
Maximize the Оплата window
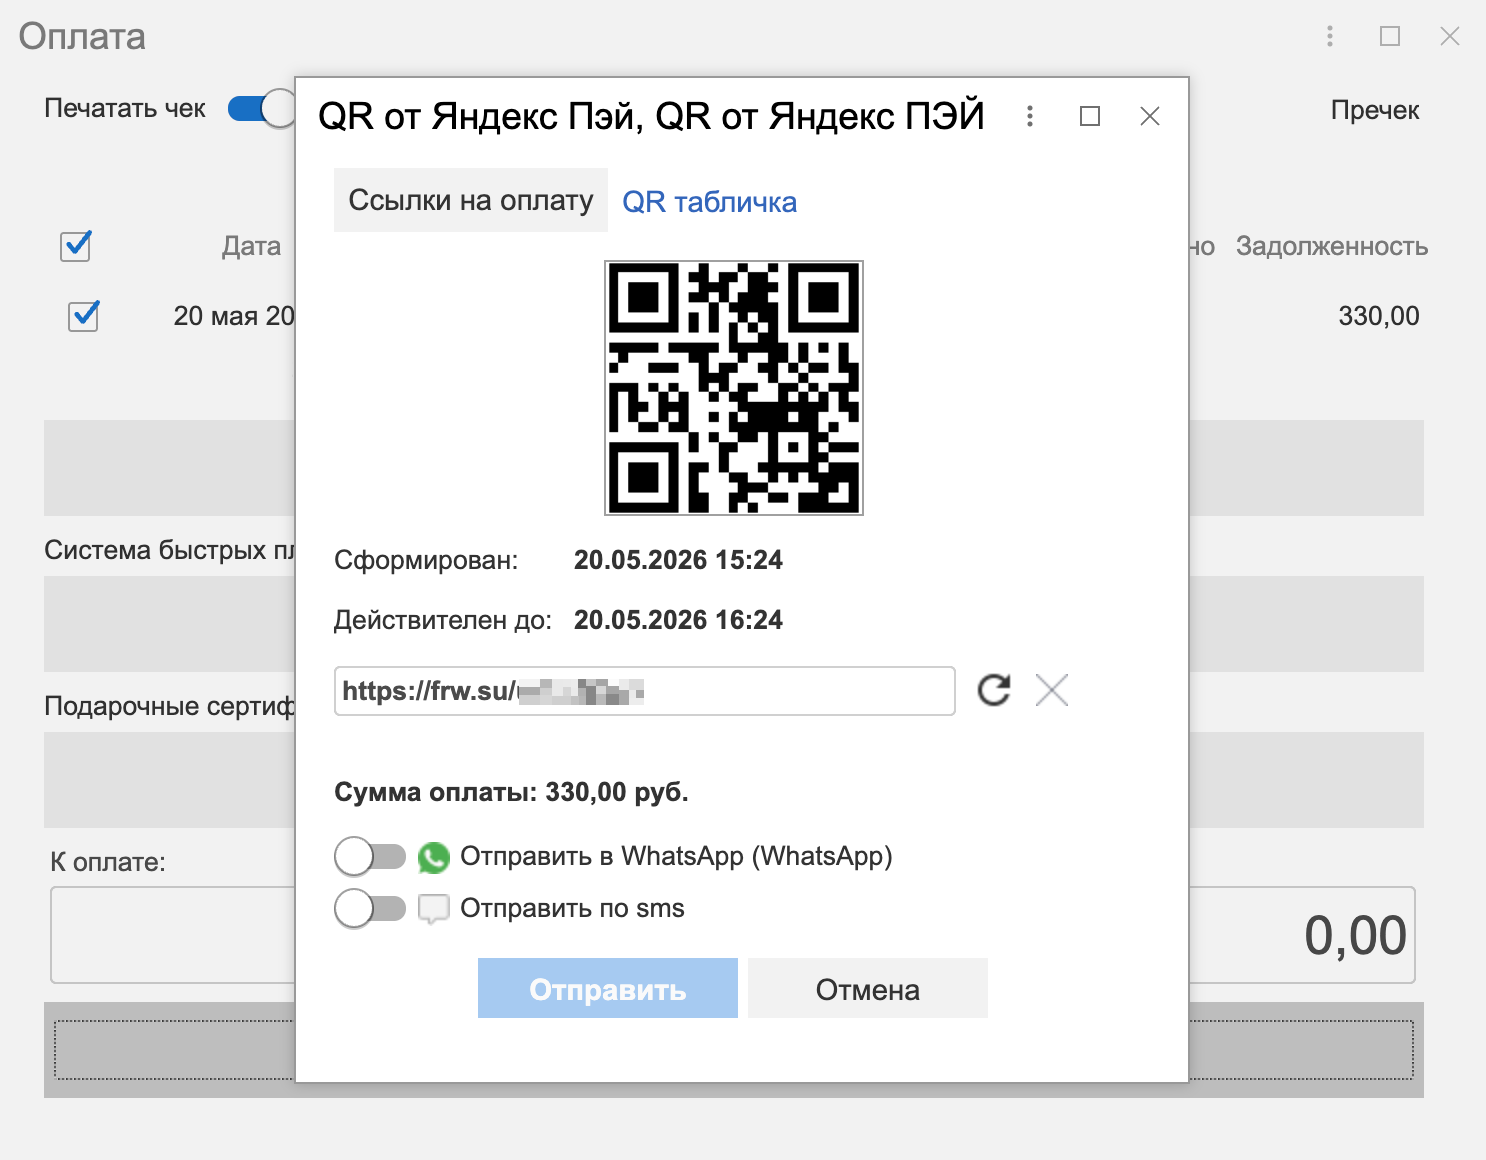1390,36
